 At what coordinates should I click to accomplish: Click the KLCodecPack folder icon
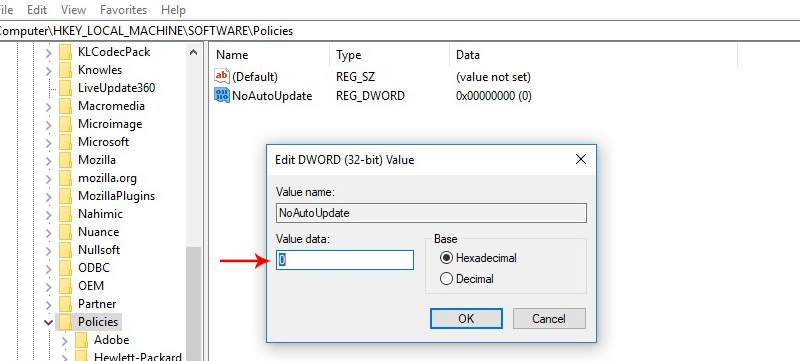click(65, 52)
